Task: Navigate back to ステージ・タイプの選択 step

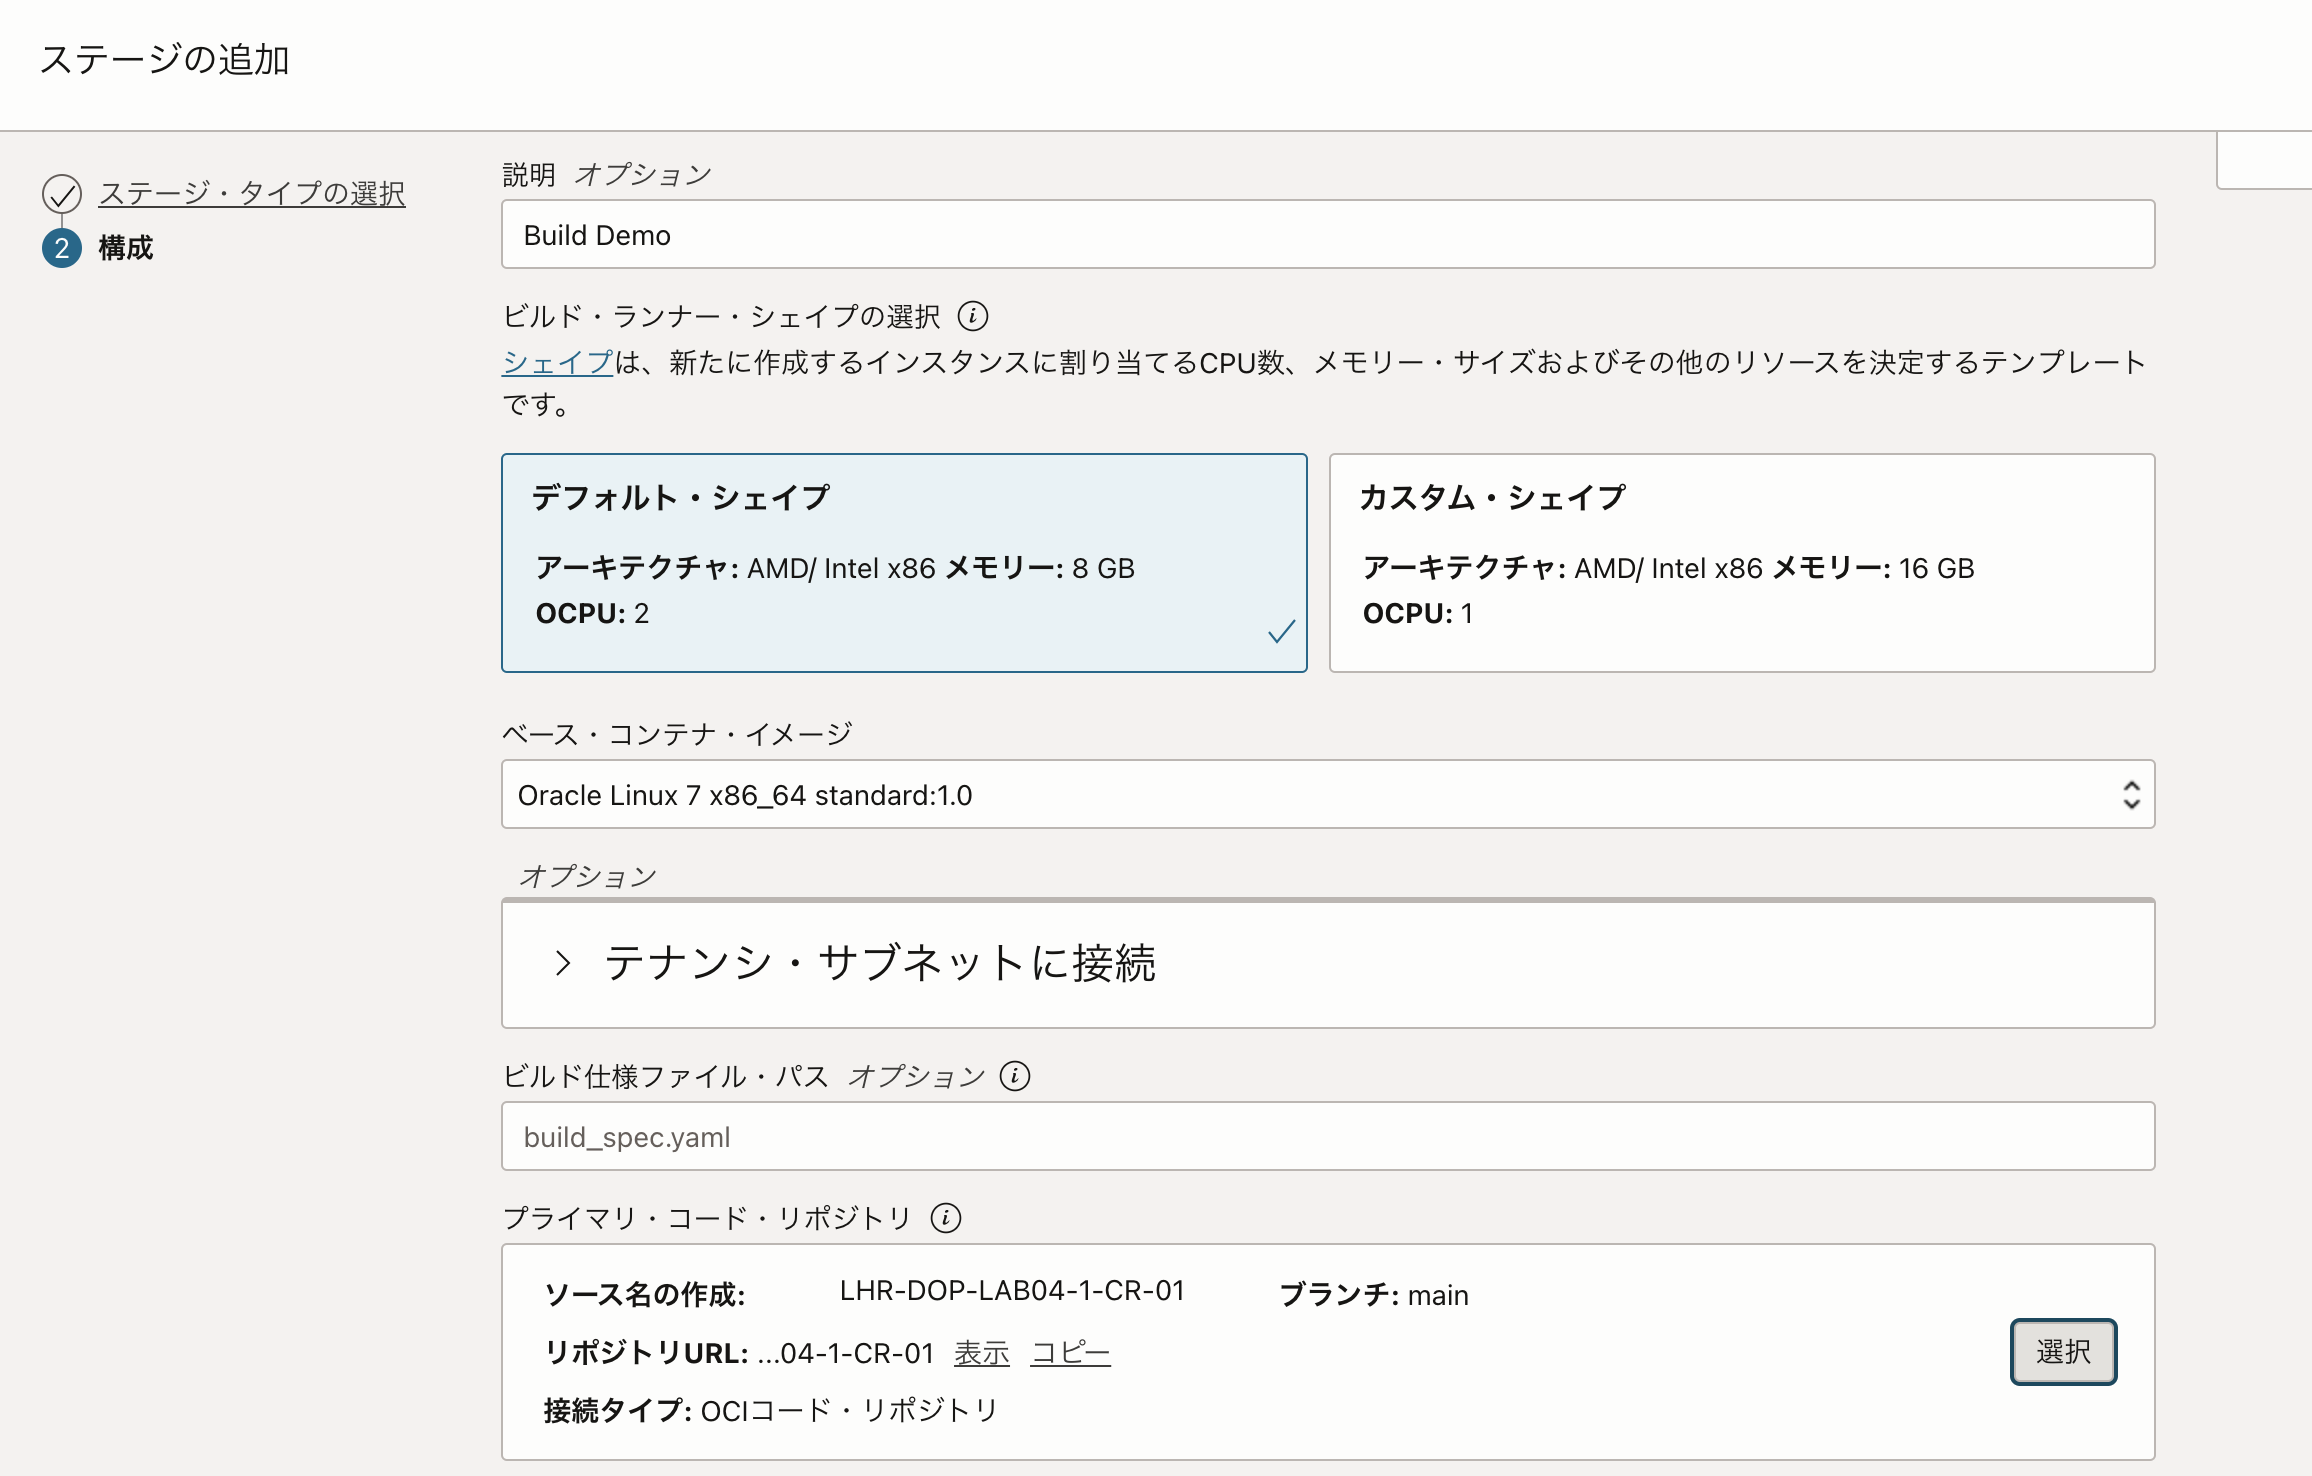Action: click(x=251, y=193)
